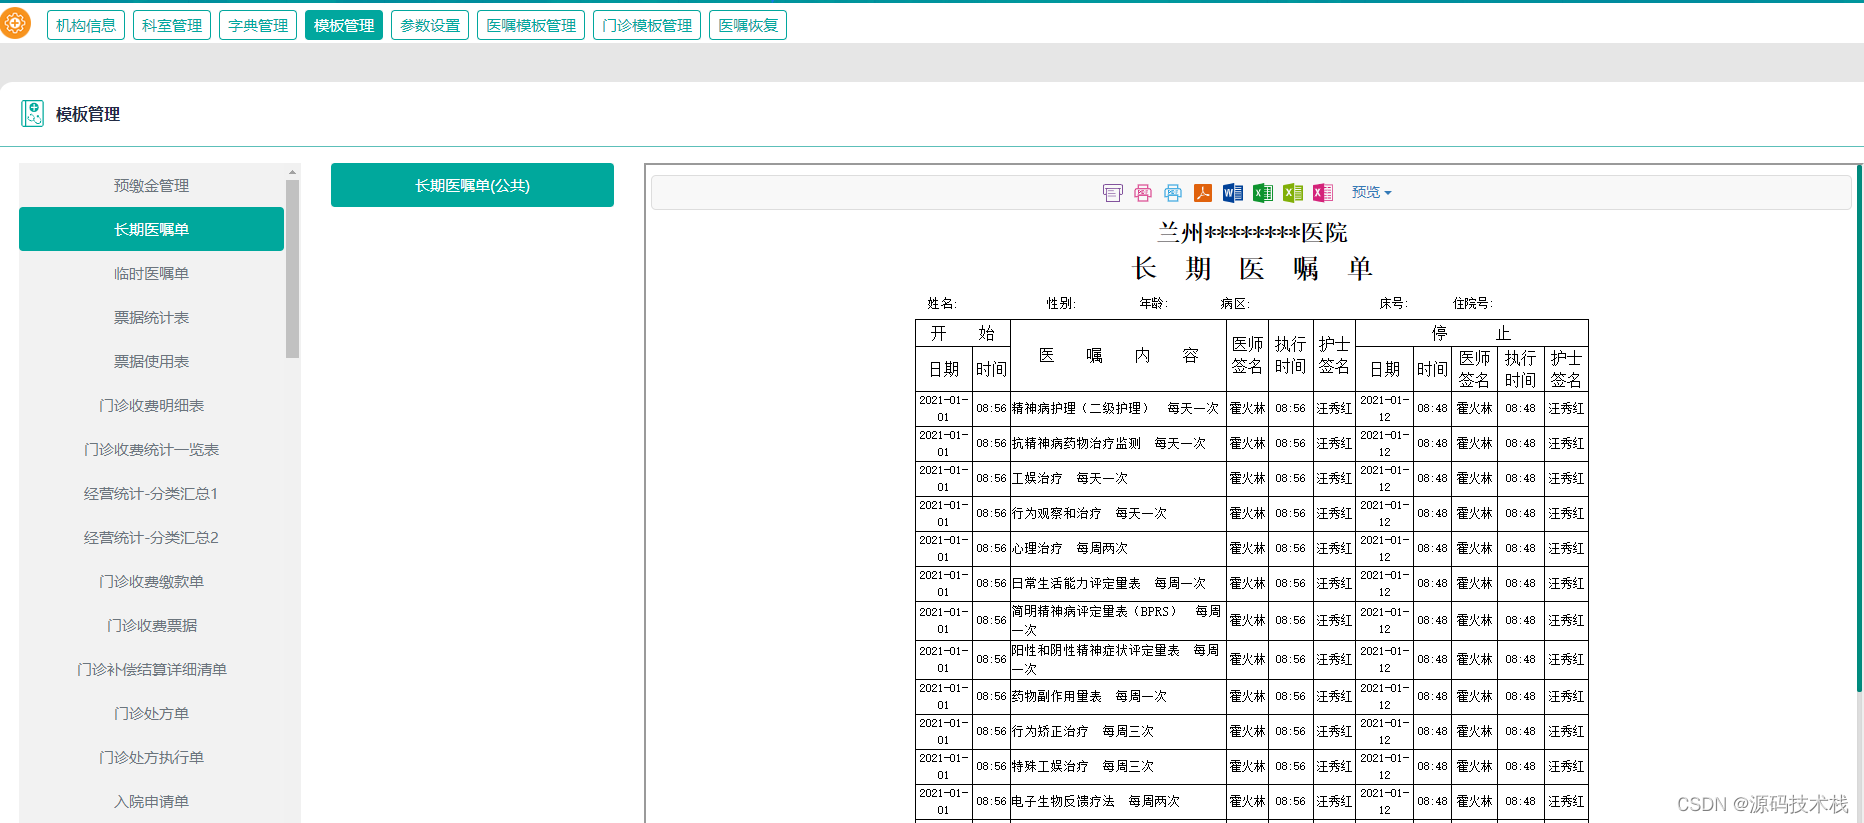Click the 行为观察和治疗 order cell

click(x=1118, y=513)
